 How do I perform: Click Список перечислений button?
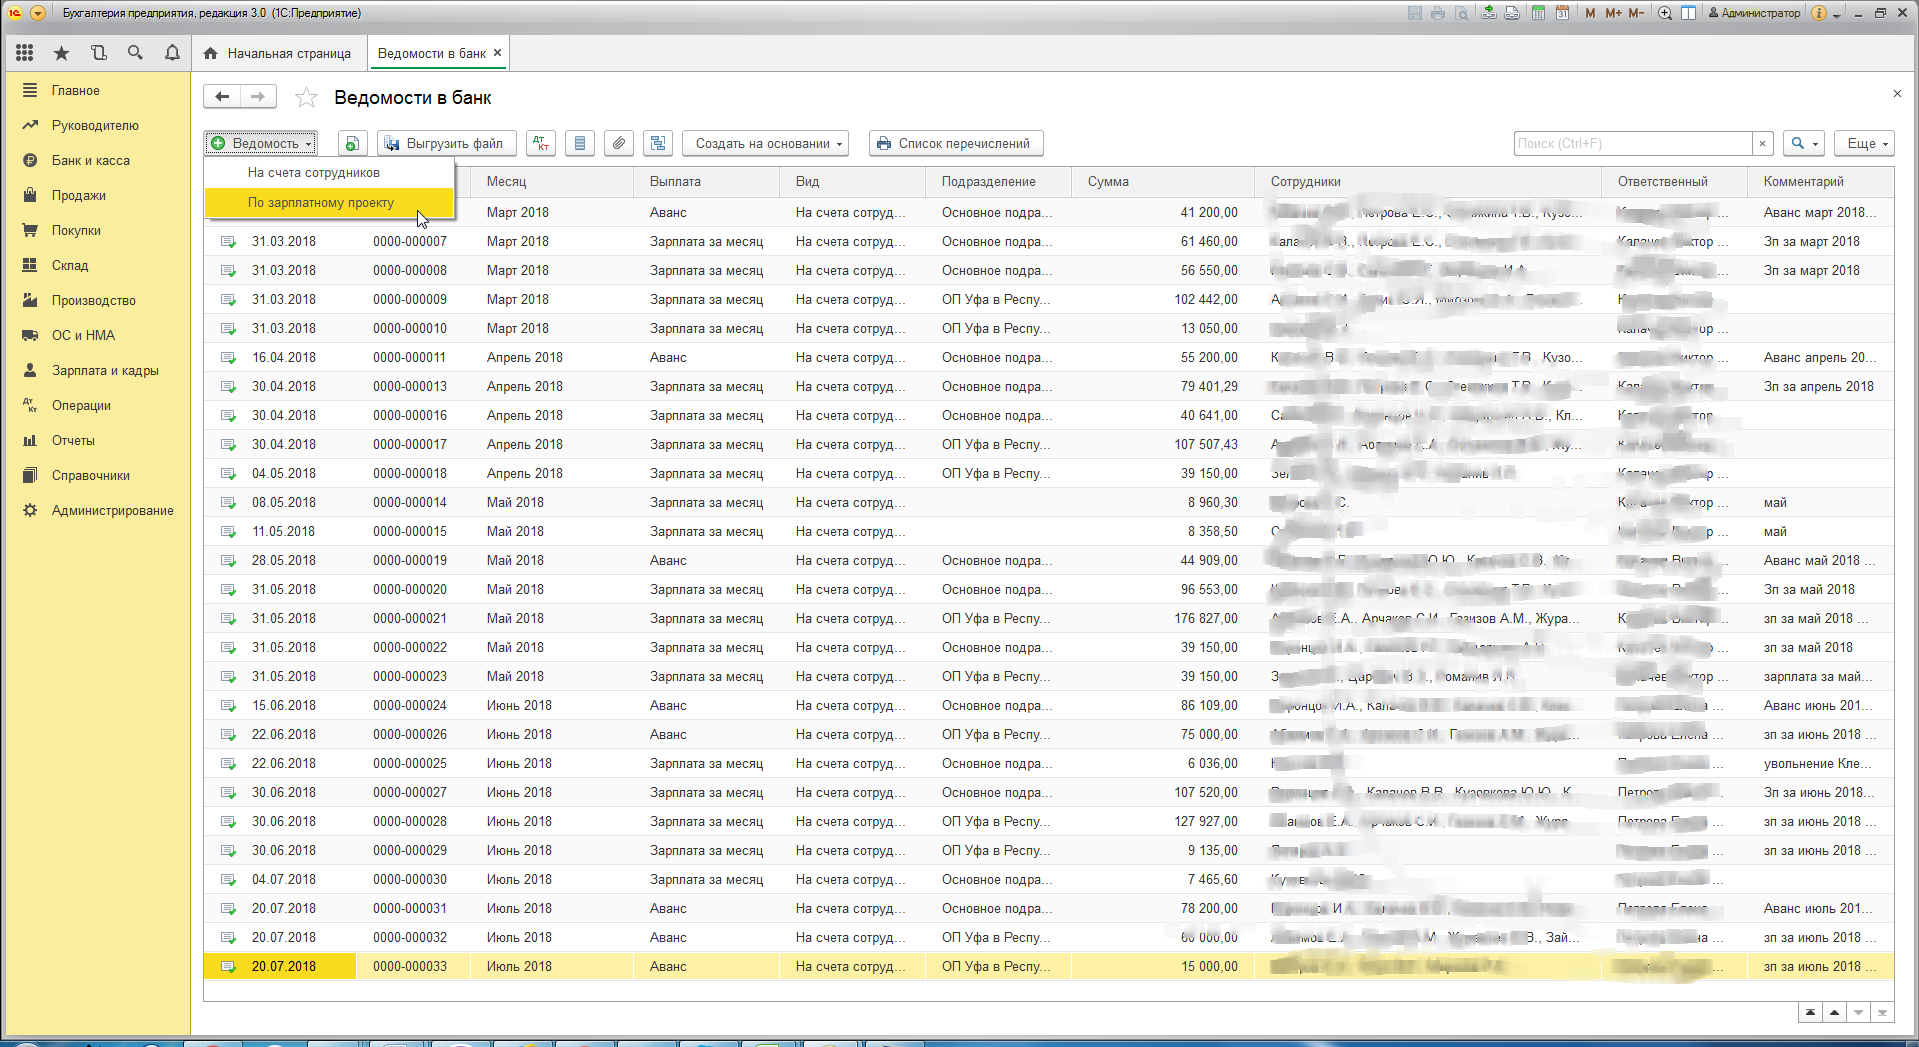(955, 143)
